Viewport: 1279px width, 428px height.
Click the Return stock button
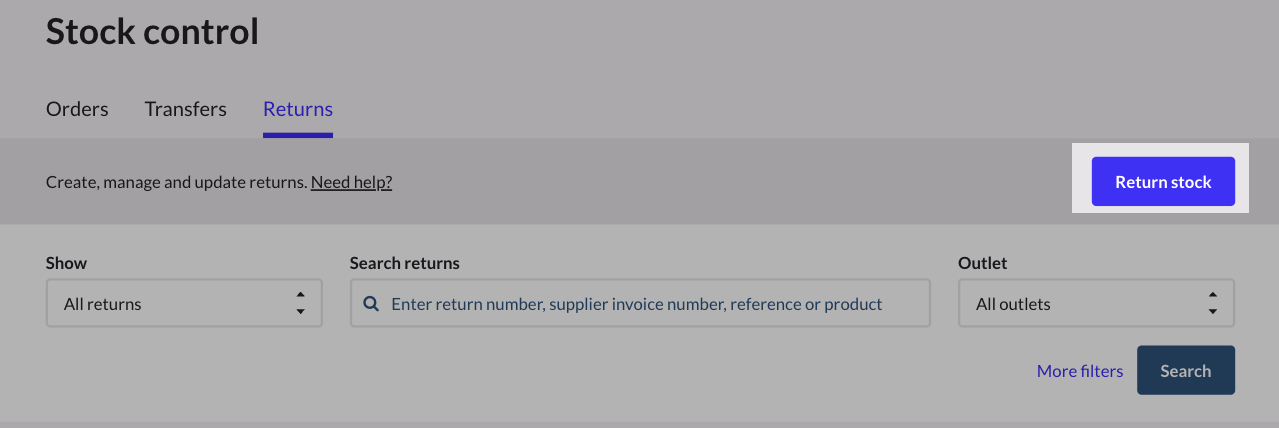point(1163,182)
